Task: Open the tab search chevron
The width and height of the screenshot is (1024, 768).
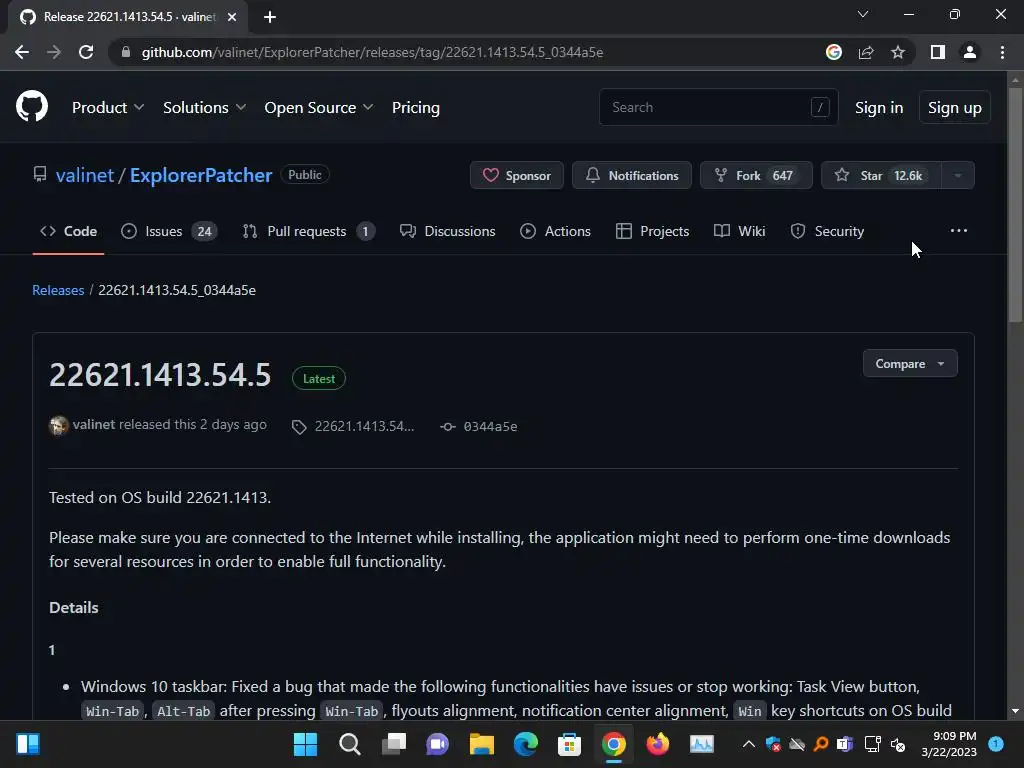Action: [863, 14]
